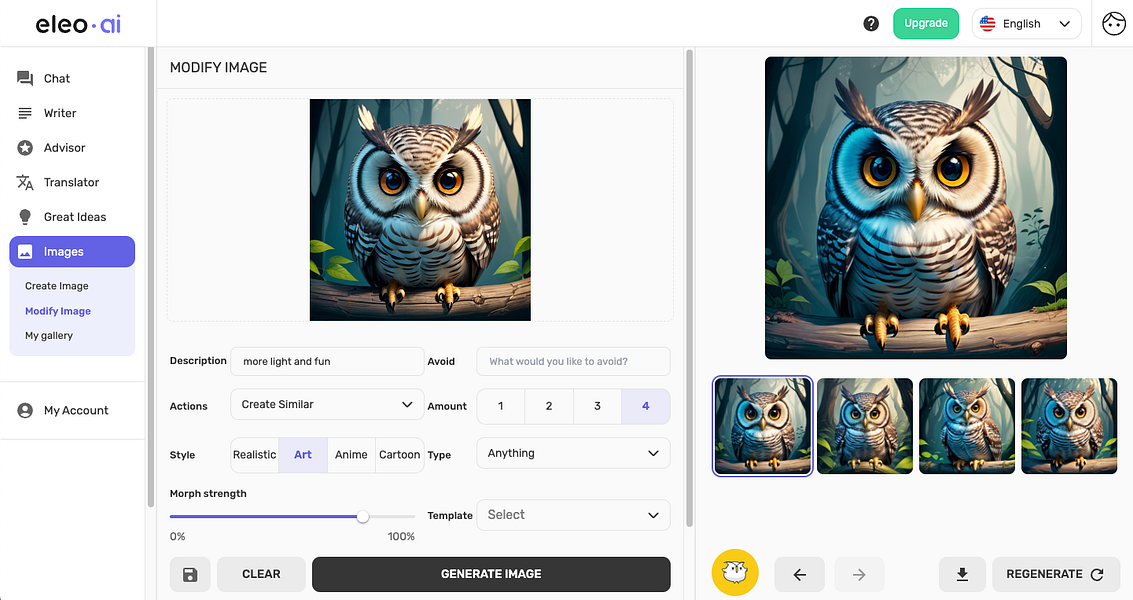Image resolution: width=1133 pixels, height=600 pixels.
Task: Go to next result with right arrow
Action: point(859,575)
